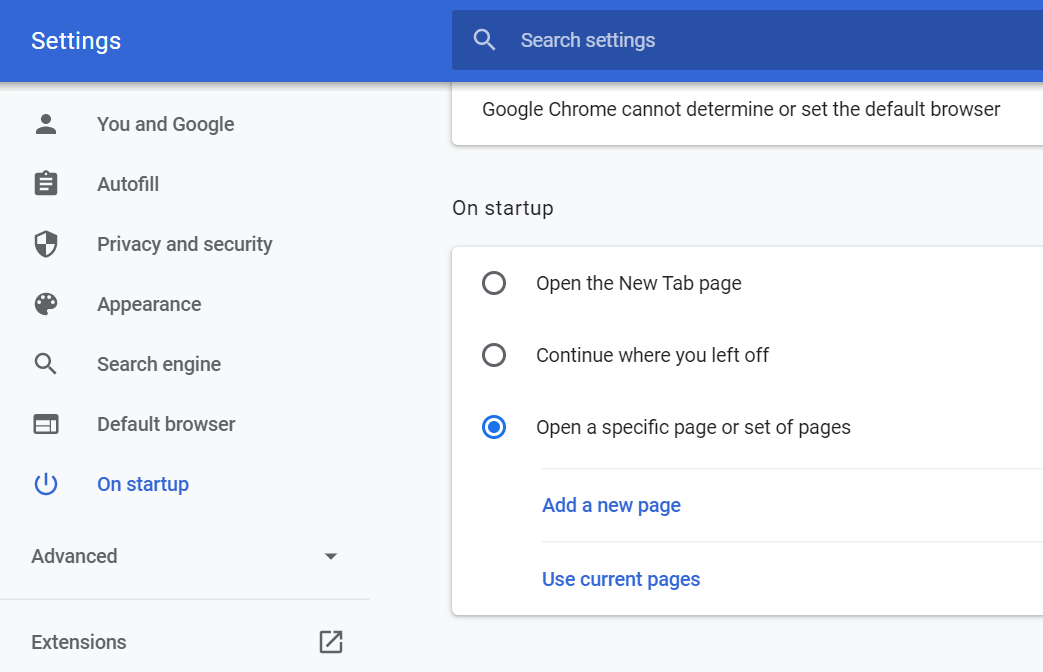The width and height of the screenshot is (1043, 672).
Task: Click the On startup power icon
Action: point(46,483)
